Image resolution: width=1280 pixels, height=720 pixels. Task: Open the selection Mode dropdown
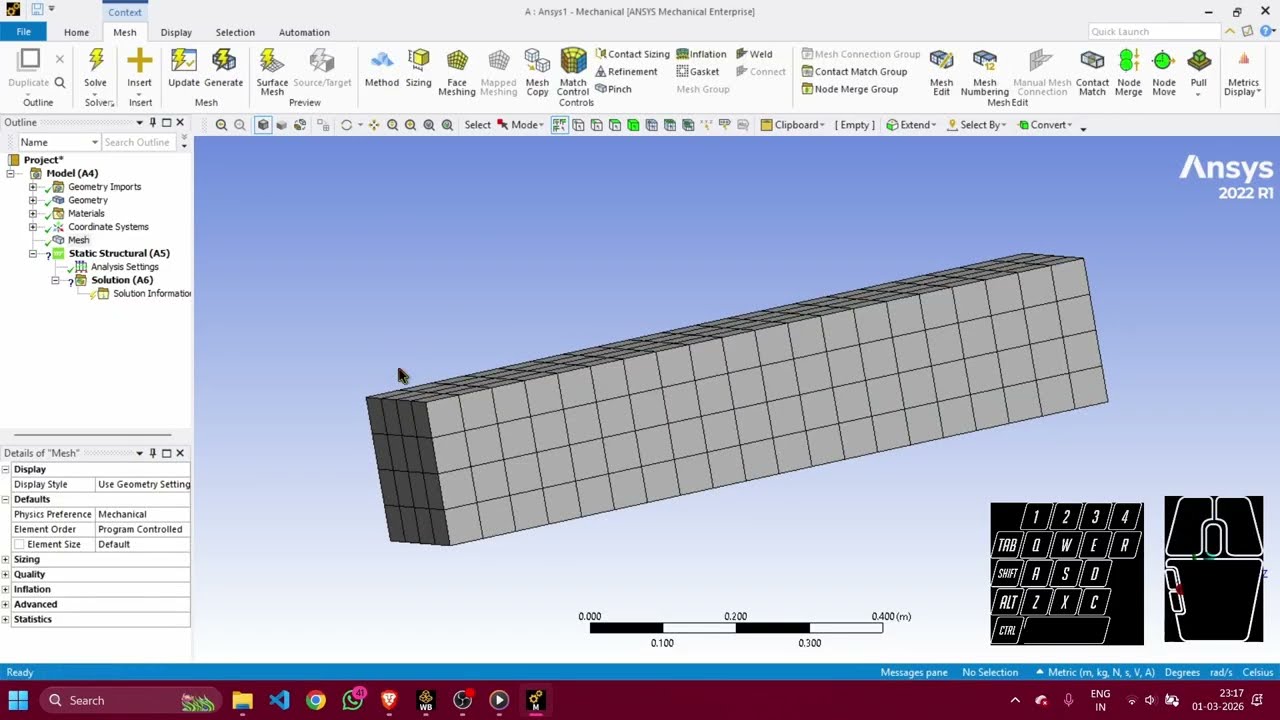(520, 125)
